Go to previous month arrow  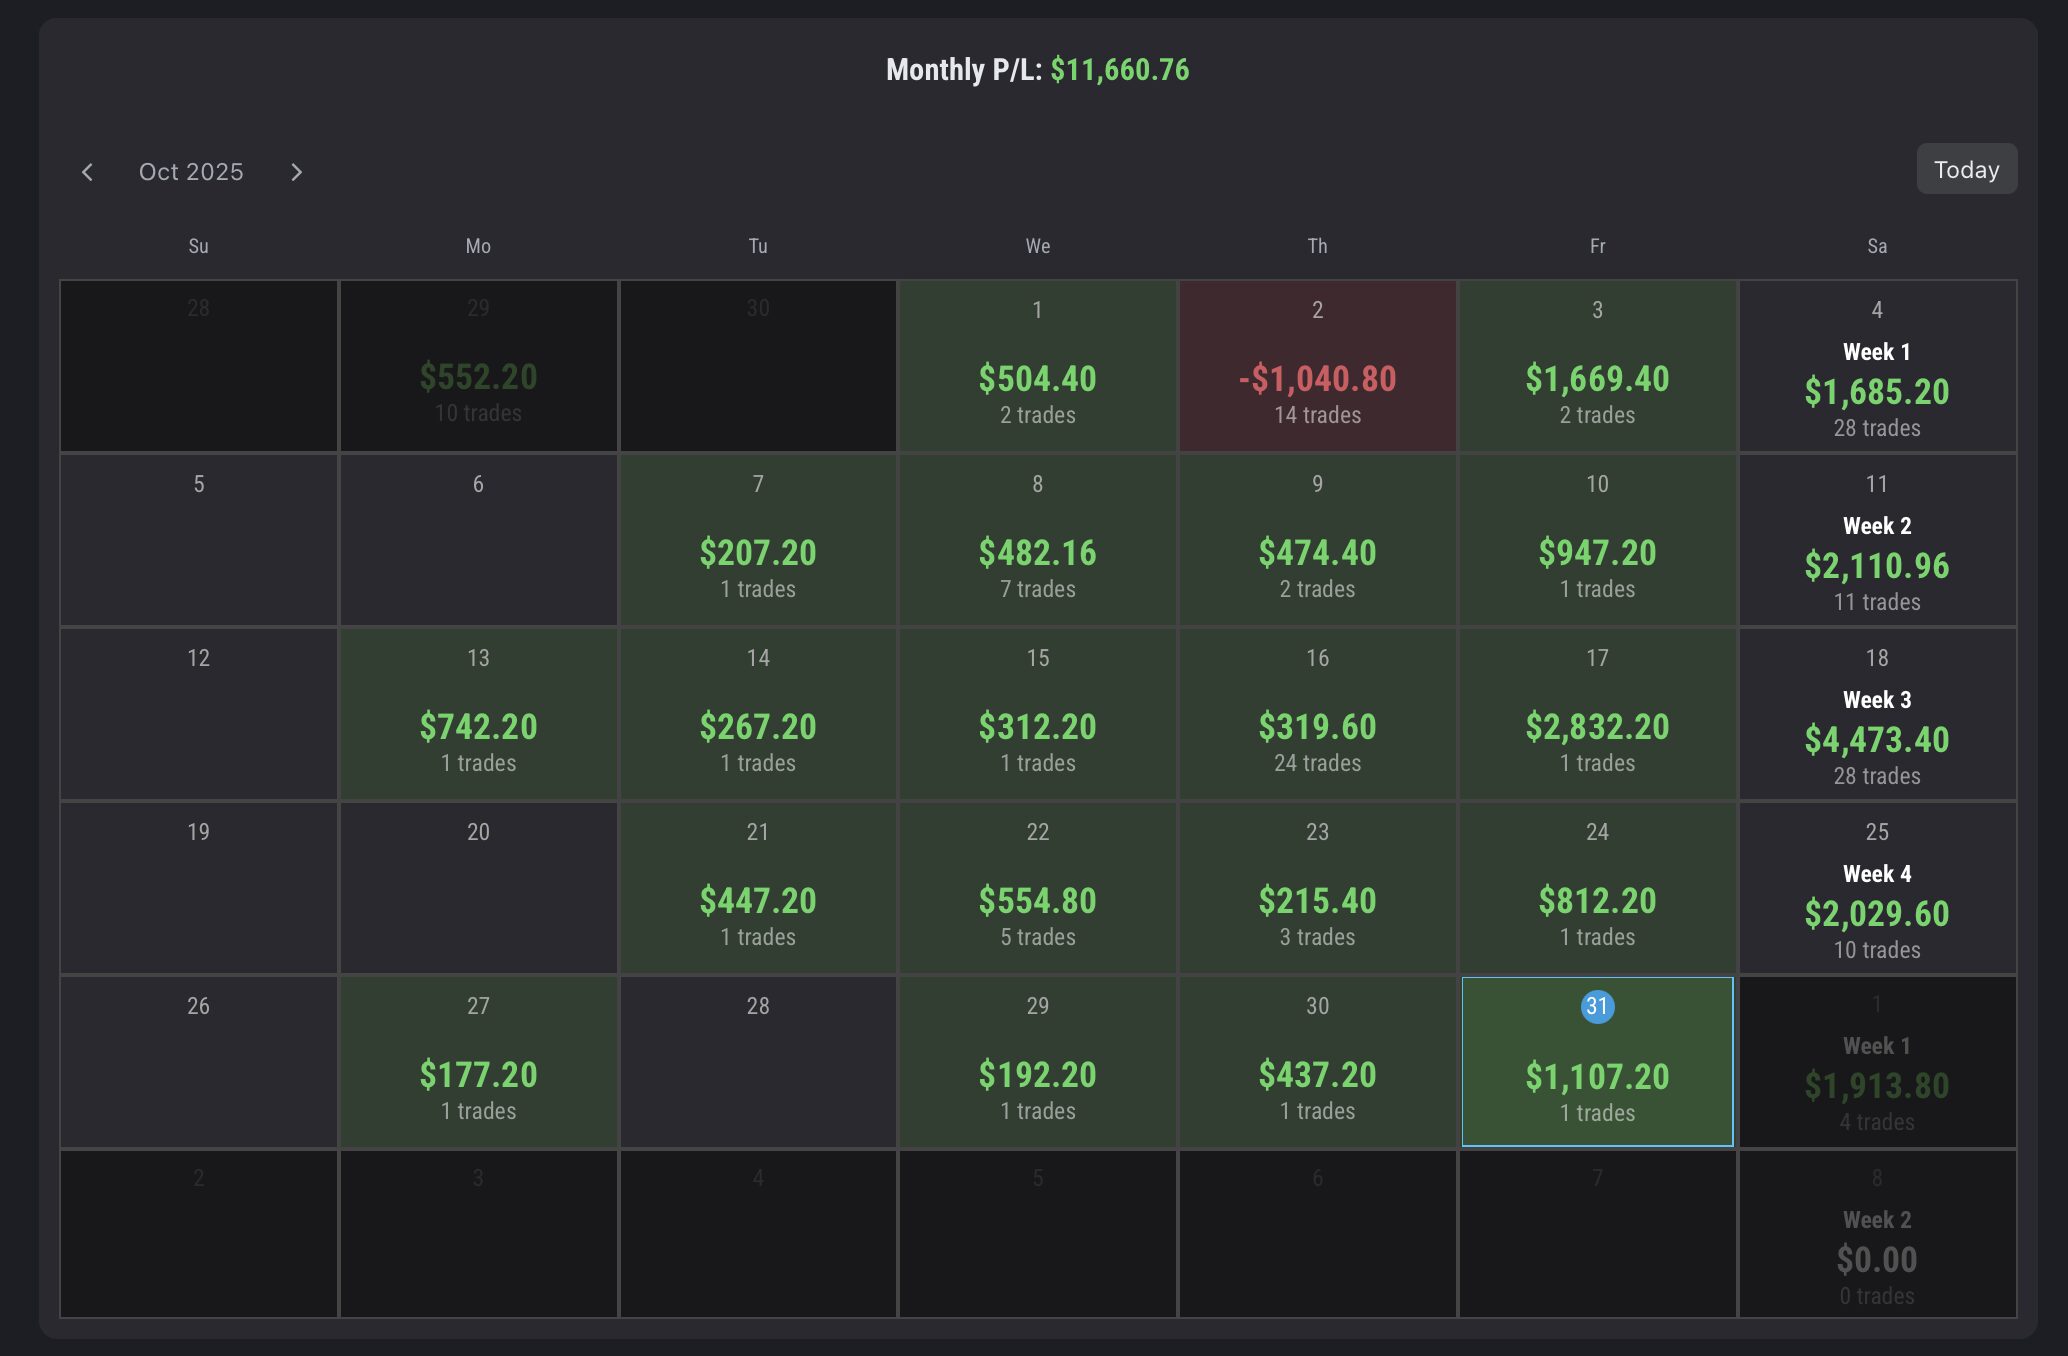coord(88,172)
